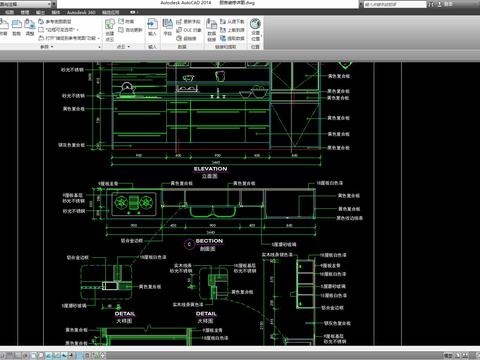Click the Data Link (数据链接) icon

click(212, 30)
